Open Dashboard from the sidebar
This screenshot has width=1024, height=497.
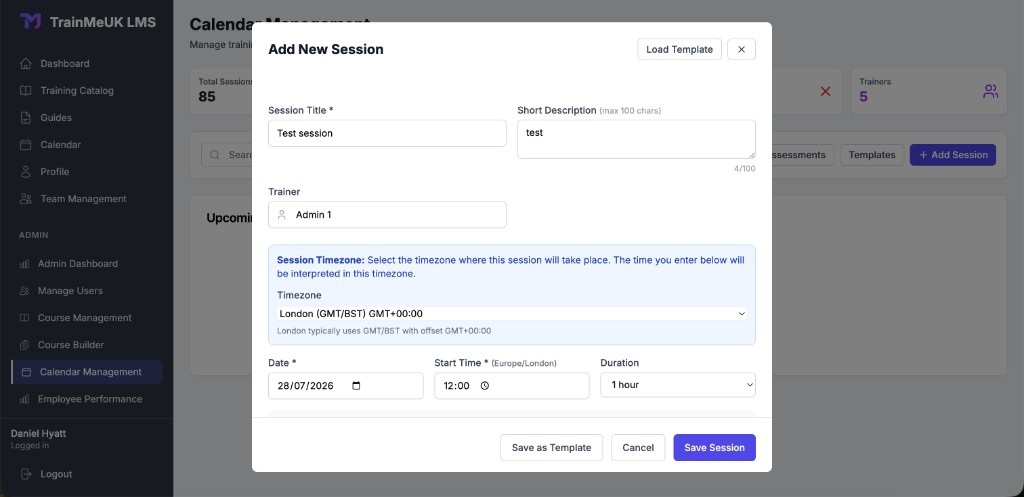point(65,63)
